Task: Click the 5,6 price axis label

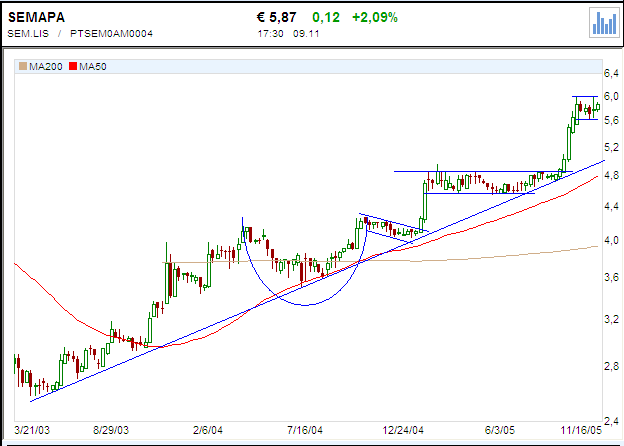Action: tap(612, 120)
